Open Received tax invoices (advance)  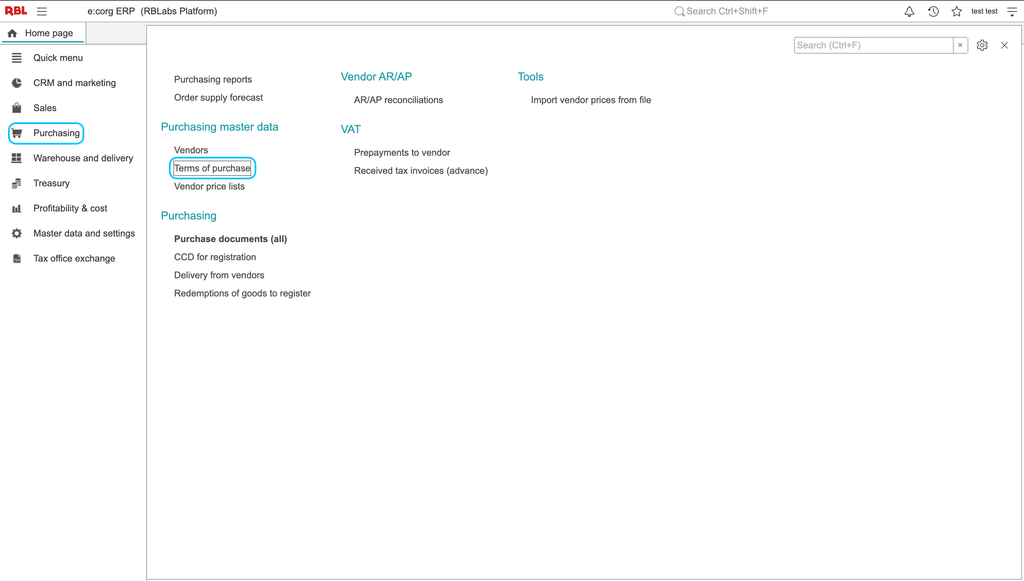(421, 171)
